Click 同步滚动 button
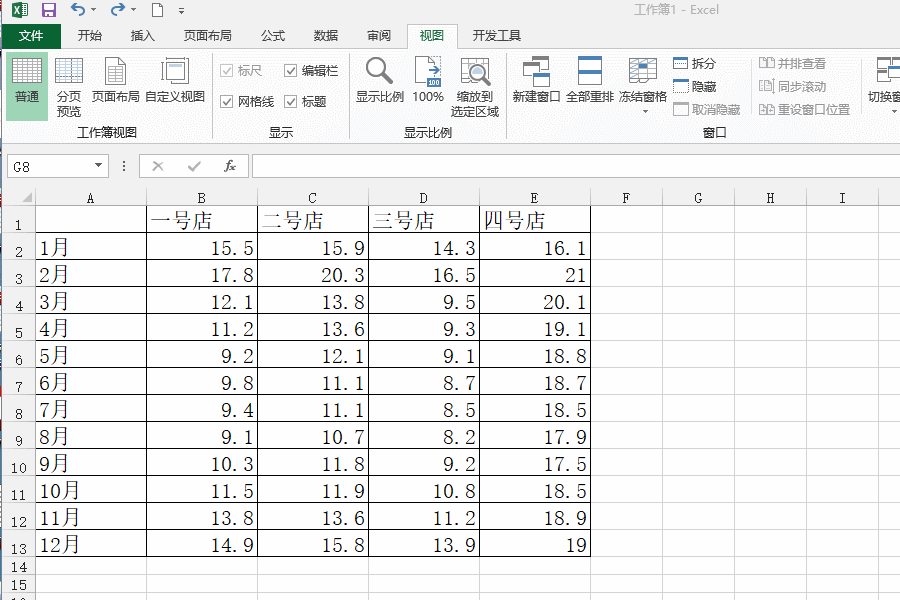900x600 pixels. tap(792, 87)
